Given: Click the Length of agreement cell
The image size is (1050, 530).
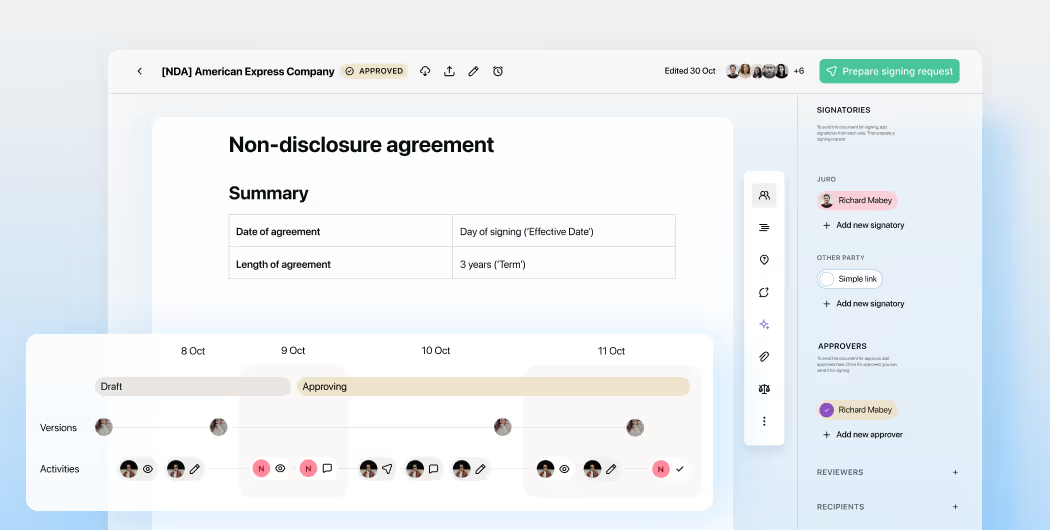Looking at the screenshot, I should pyautogui.click(x=341, y=263).
